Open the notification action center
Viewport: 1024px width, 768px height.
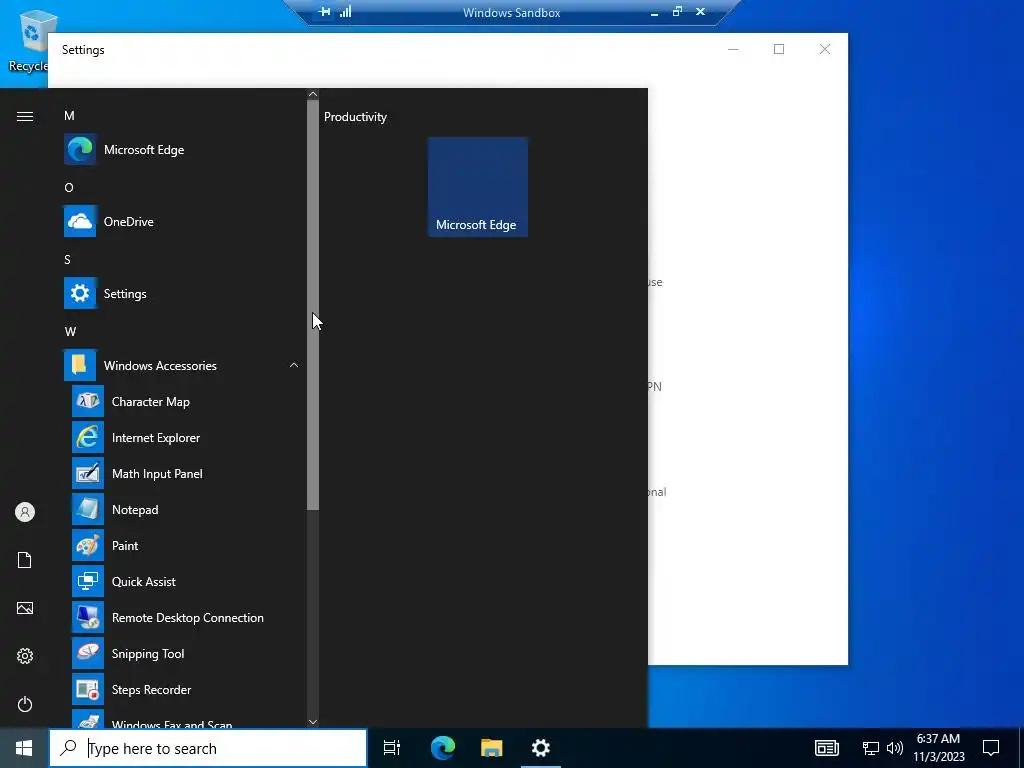(991, 748)
